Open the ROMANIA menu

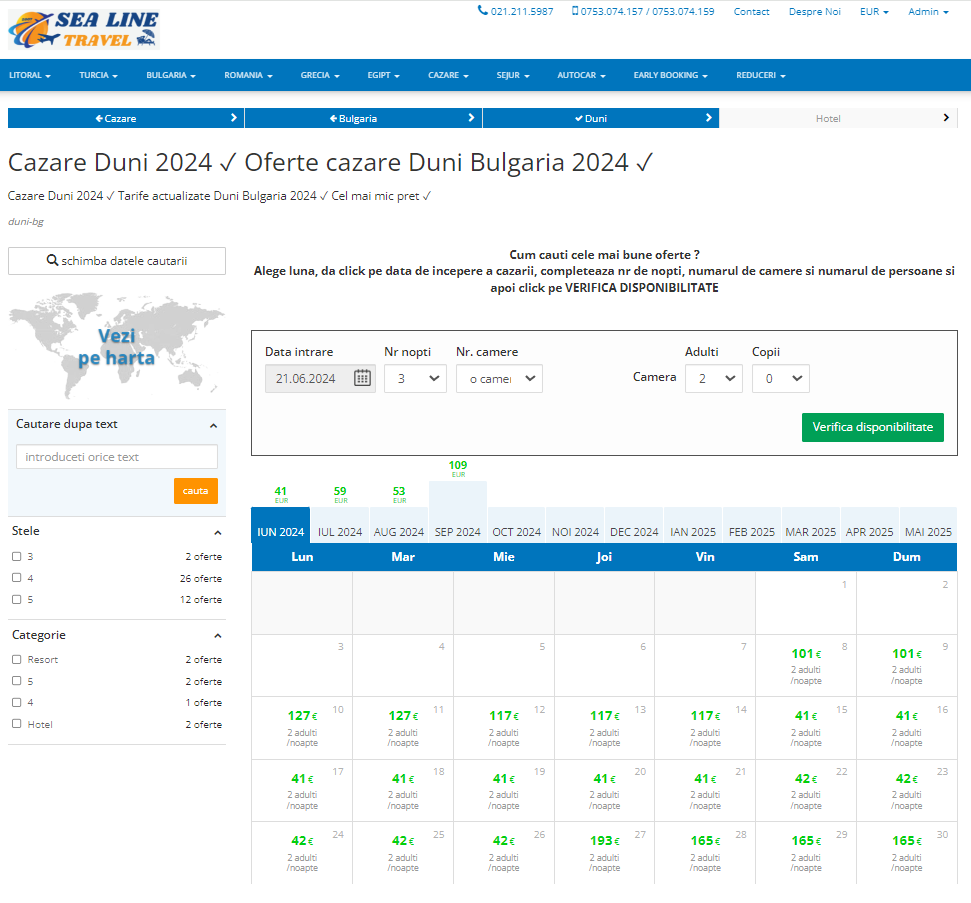248,75
